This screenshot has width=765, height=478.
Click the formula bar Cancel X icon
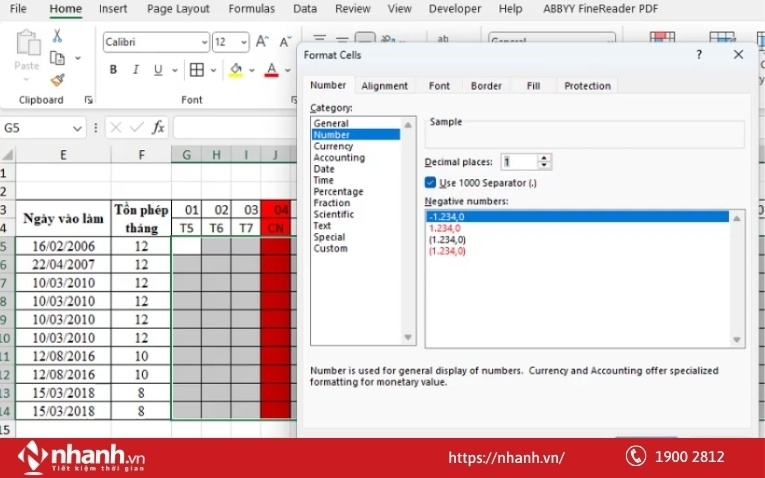click(116, 128)
